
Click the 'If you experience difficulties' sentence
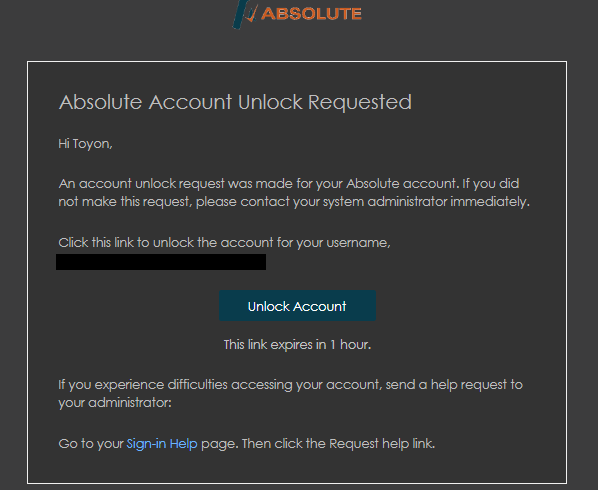pos(290,384)
